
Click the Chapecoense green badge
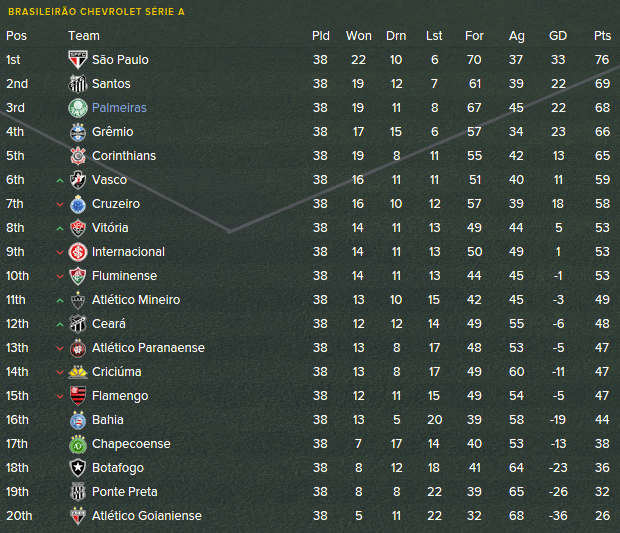point(77,444)
